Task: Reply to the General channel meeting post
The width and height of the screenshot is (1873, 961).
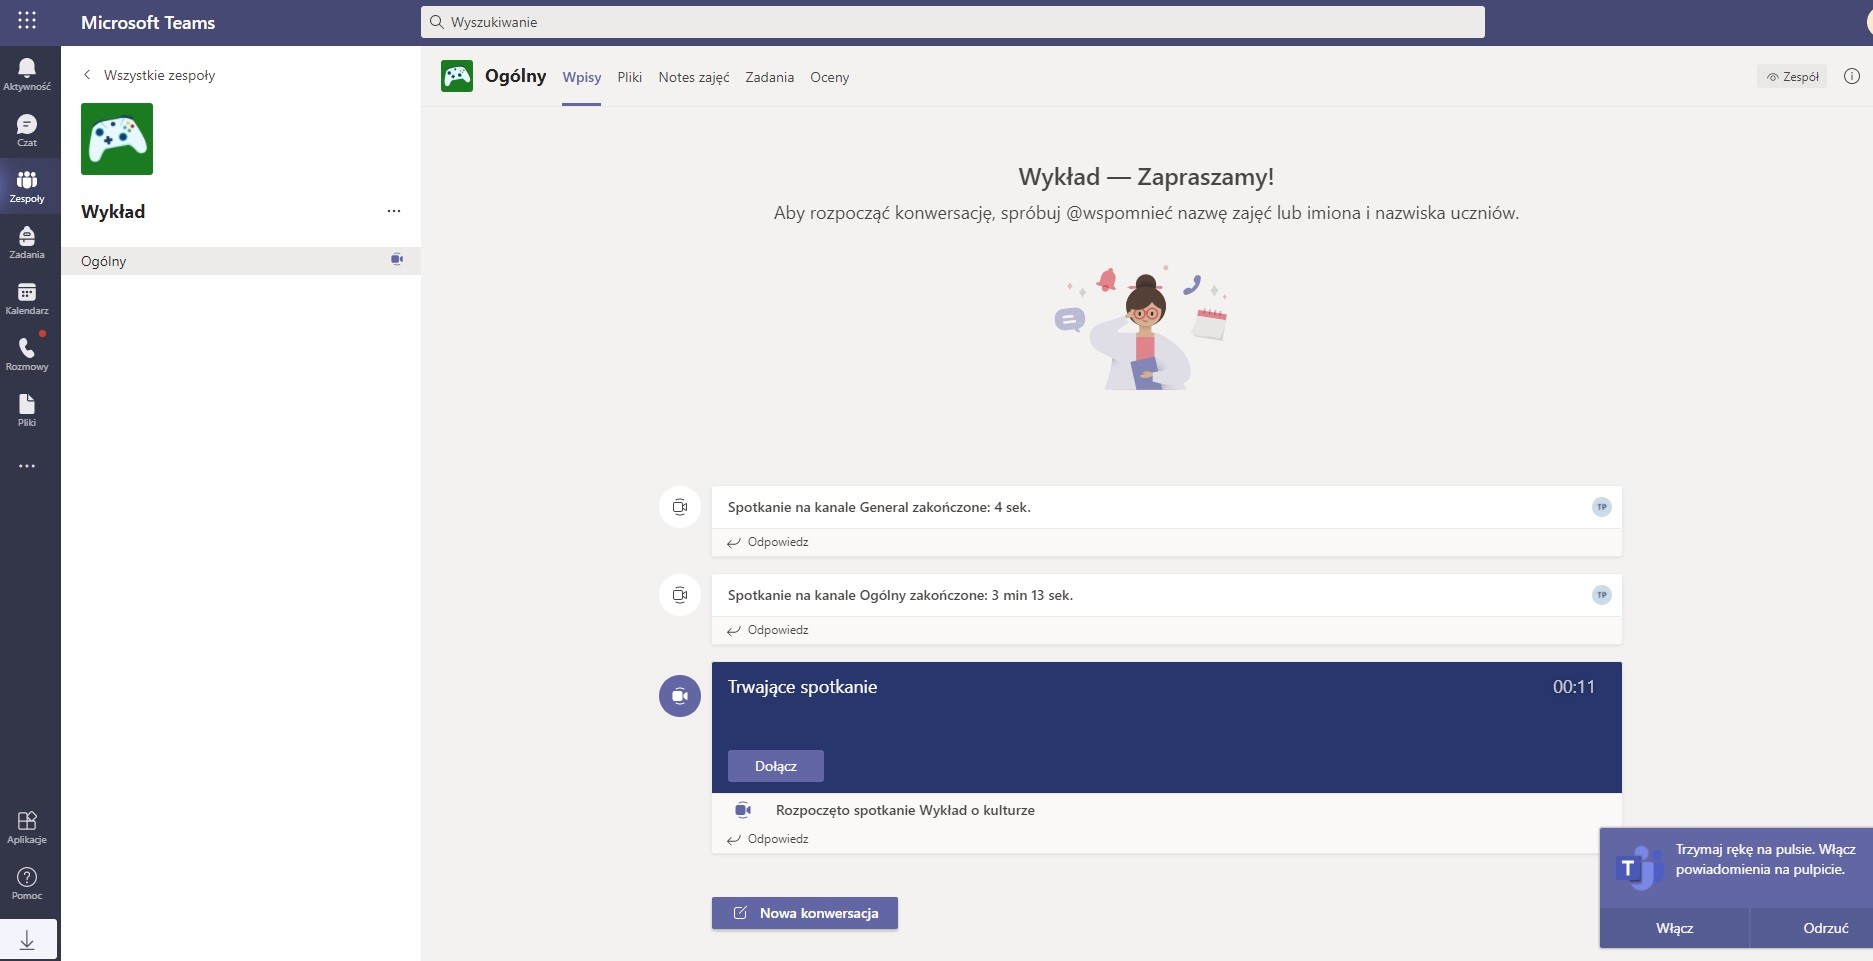Action: [x=768, y=542]
